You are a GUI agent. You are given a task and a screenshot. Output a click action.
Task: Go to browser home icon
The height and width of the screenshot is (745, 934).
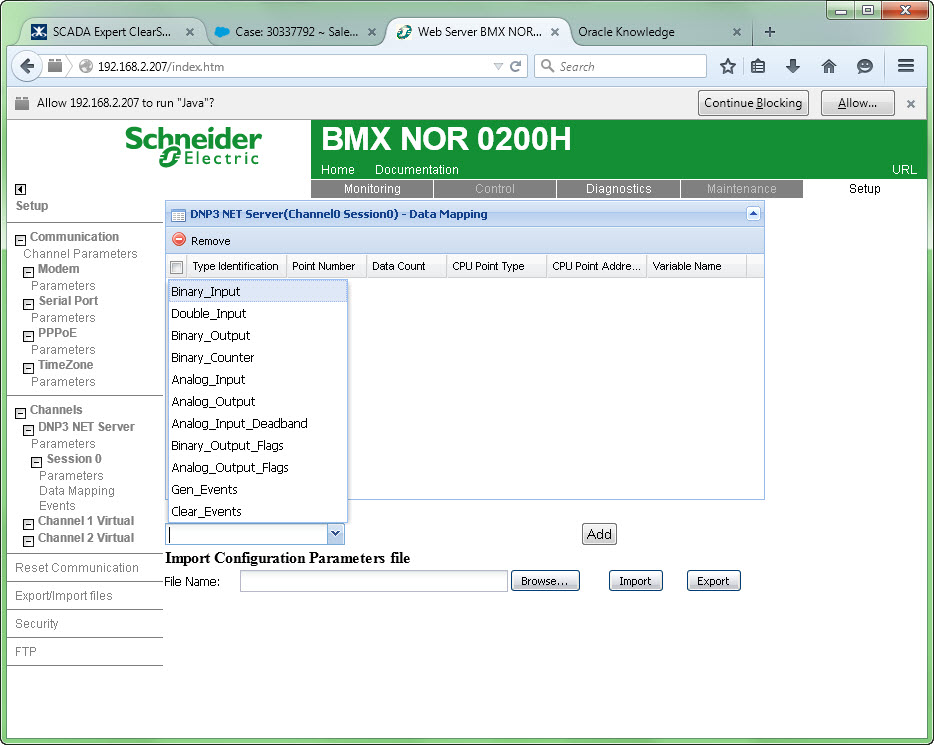click(x=829, y=66)
